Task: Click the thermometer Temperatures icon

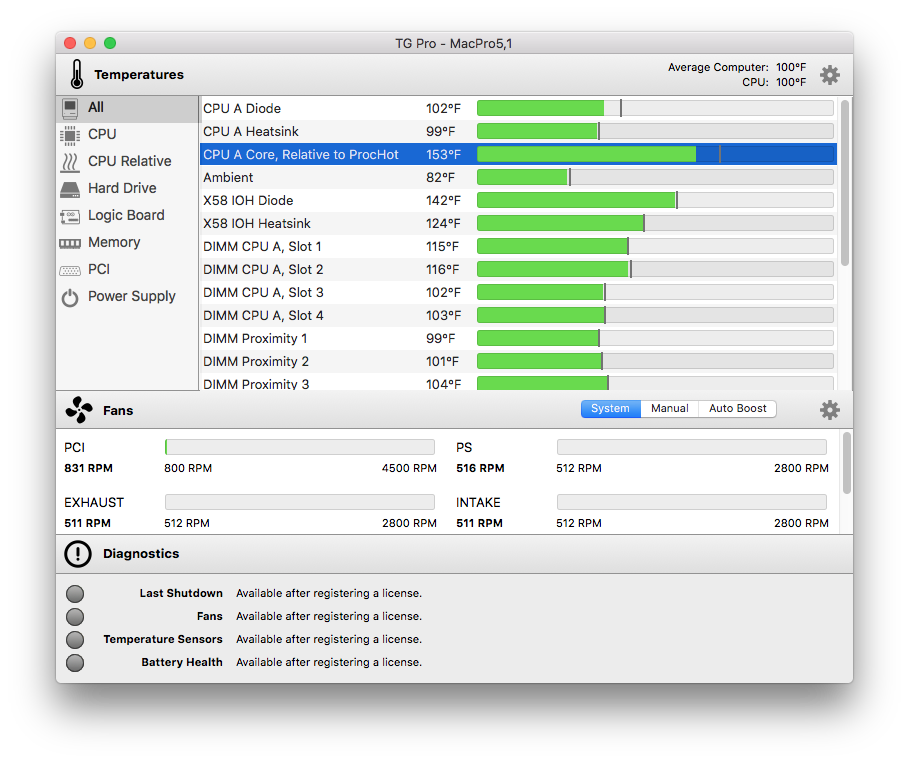Action: (x=77, y=74)
